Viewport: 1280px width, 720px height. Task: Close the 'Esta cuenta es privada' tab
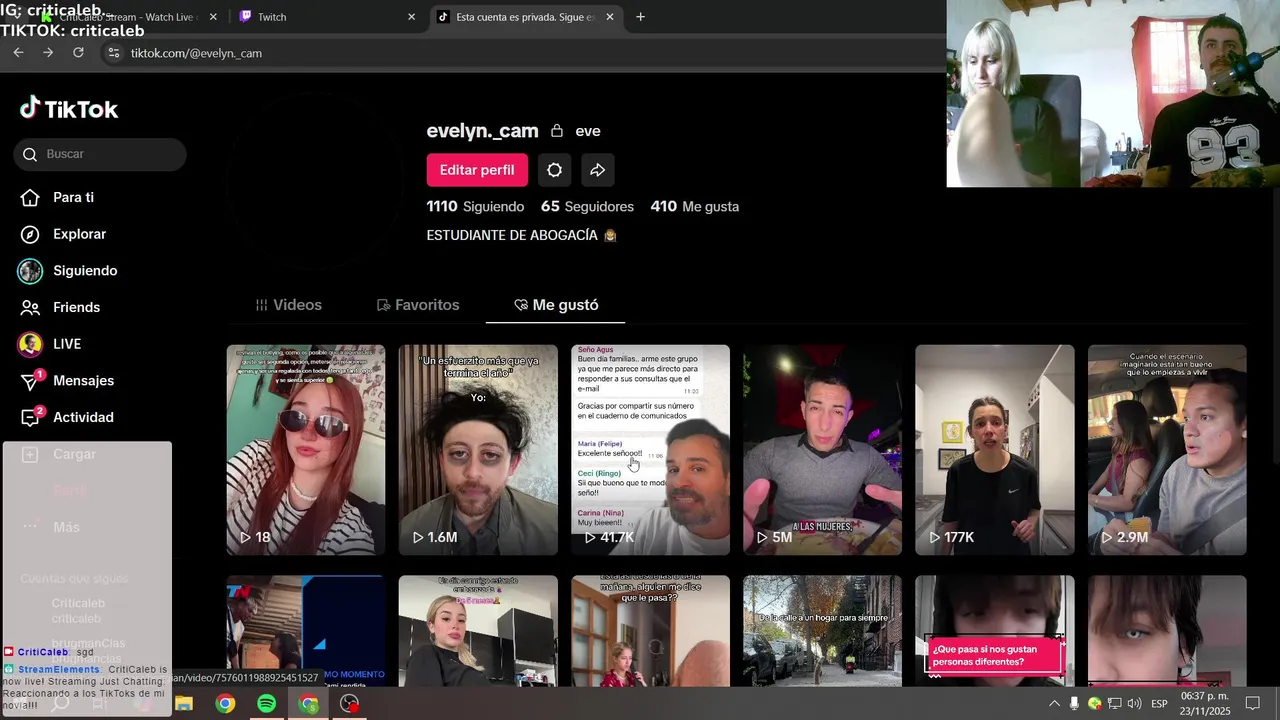pos(610,17)
